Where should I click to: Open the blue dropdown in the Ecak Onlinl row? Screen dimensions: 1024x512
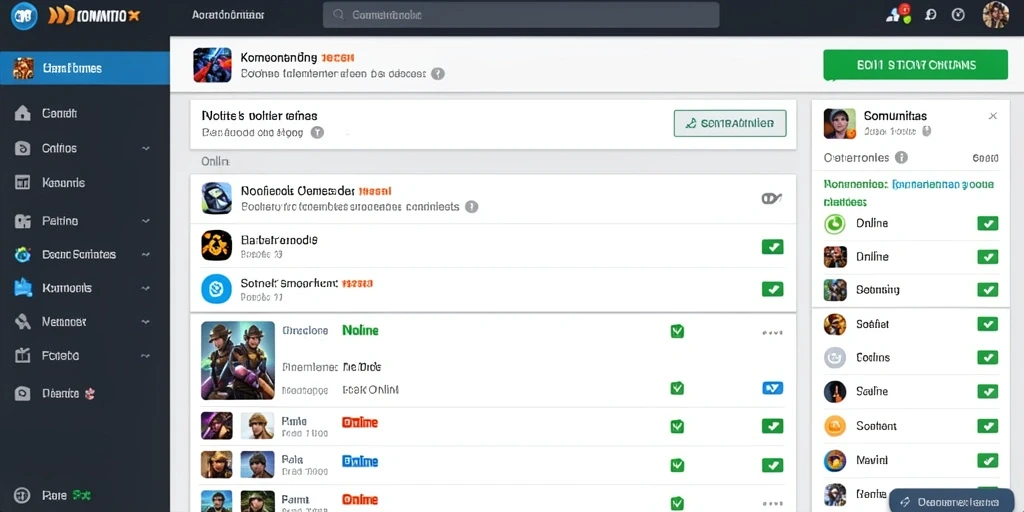click(773, 388)
